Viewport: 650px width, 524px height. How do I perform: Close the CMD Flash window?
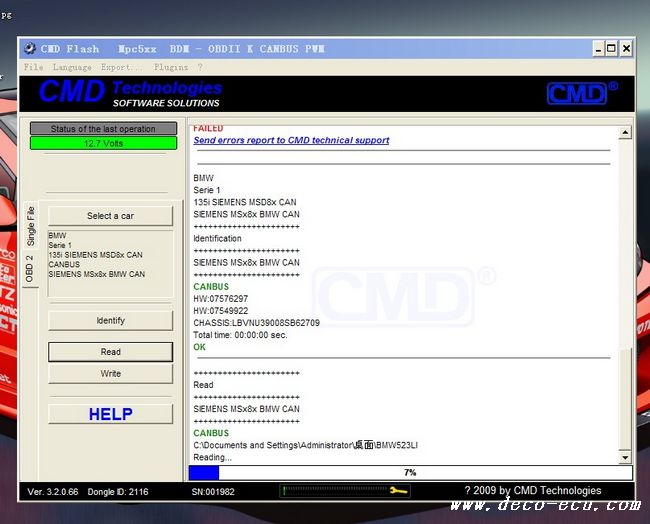626,49
